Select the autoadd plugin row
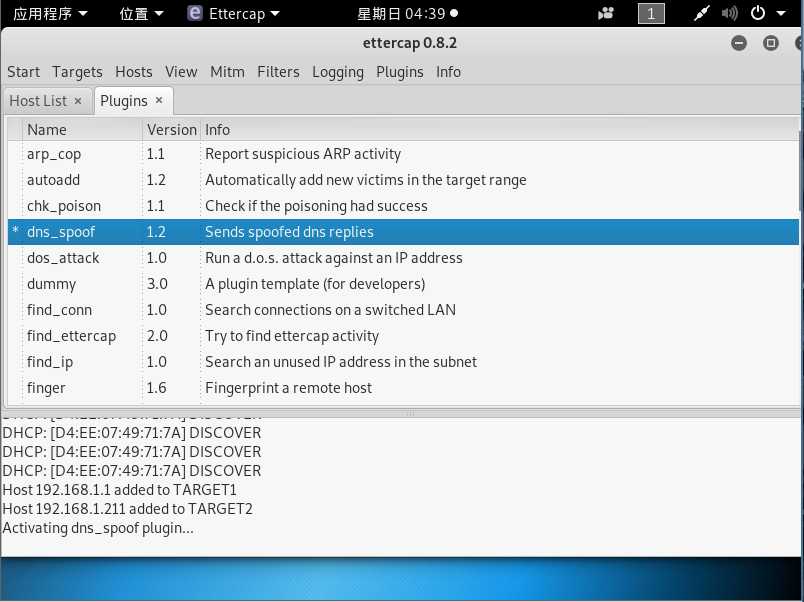The width and height of the screenshot is (804, 602). 403,180
